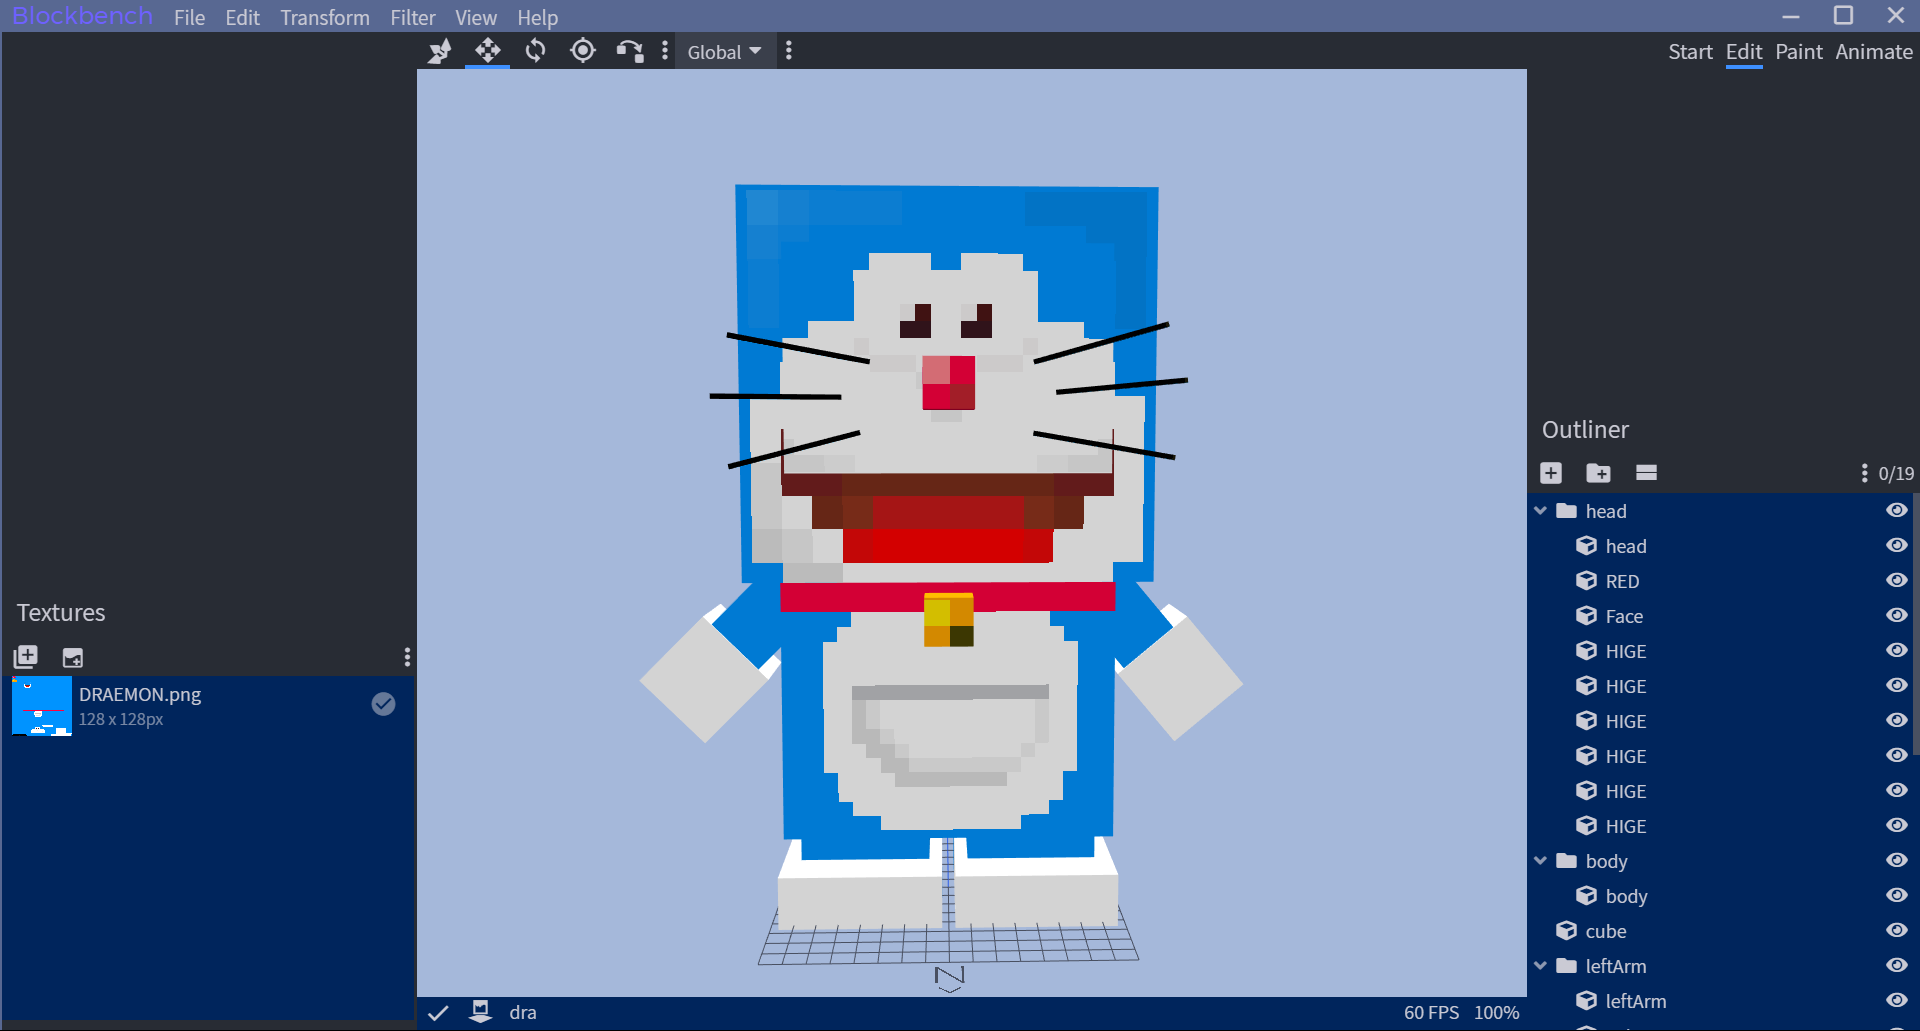
Task: Add a new group in Outliner
Action: click(1598, 473)
